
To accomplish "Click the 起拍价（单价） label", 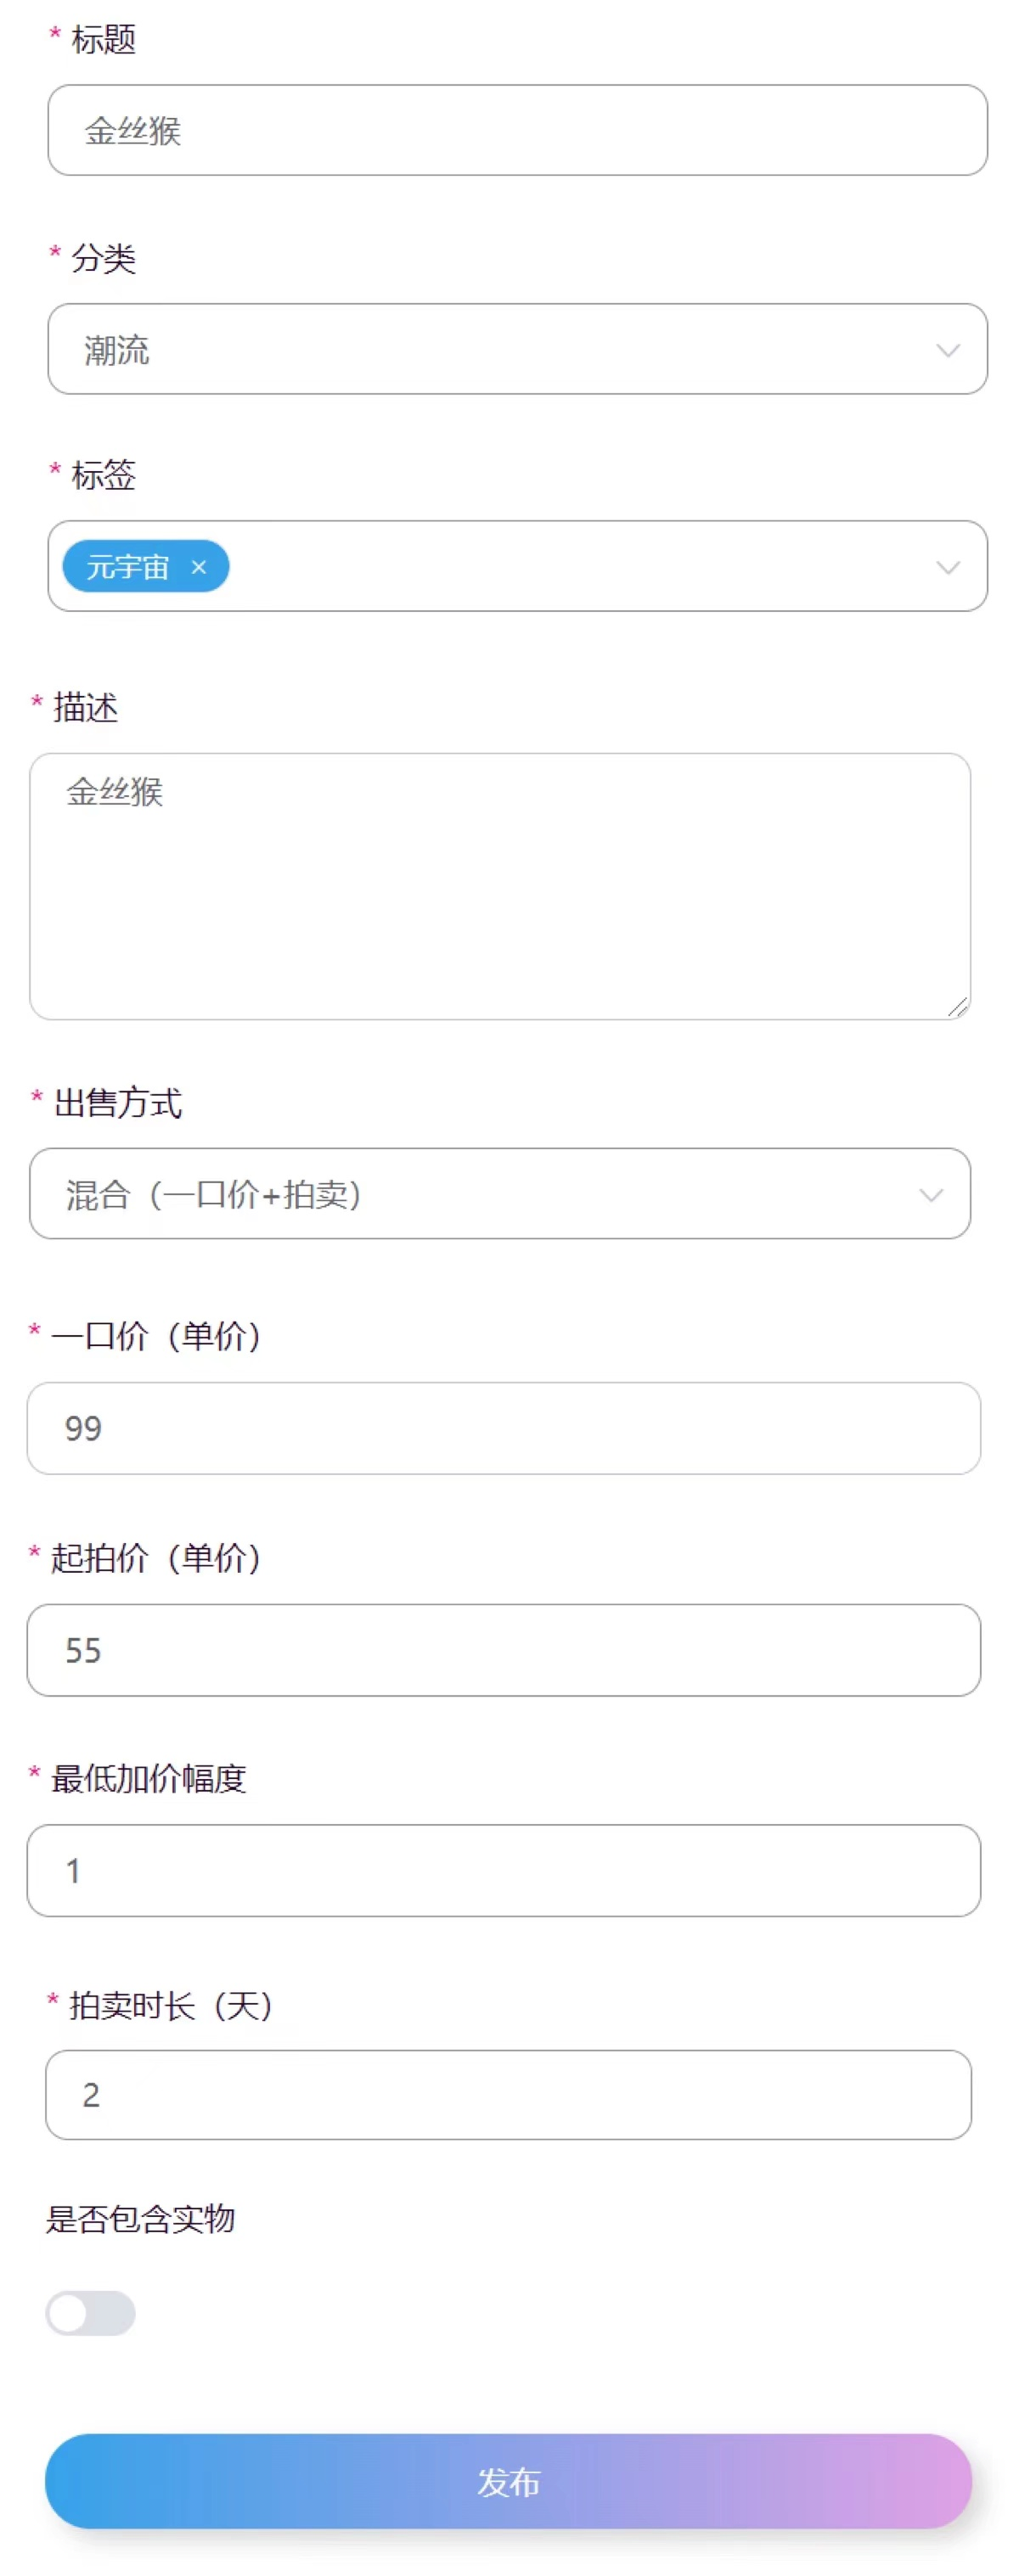I will [157, 1558].
